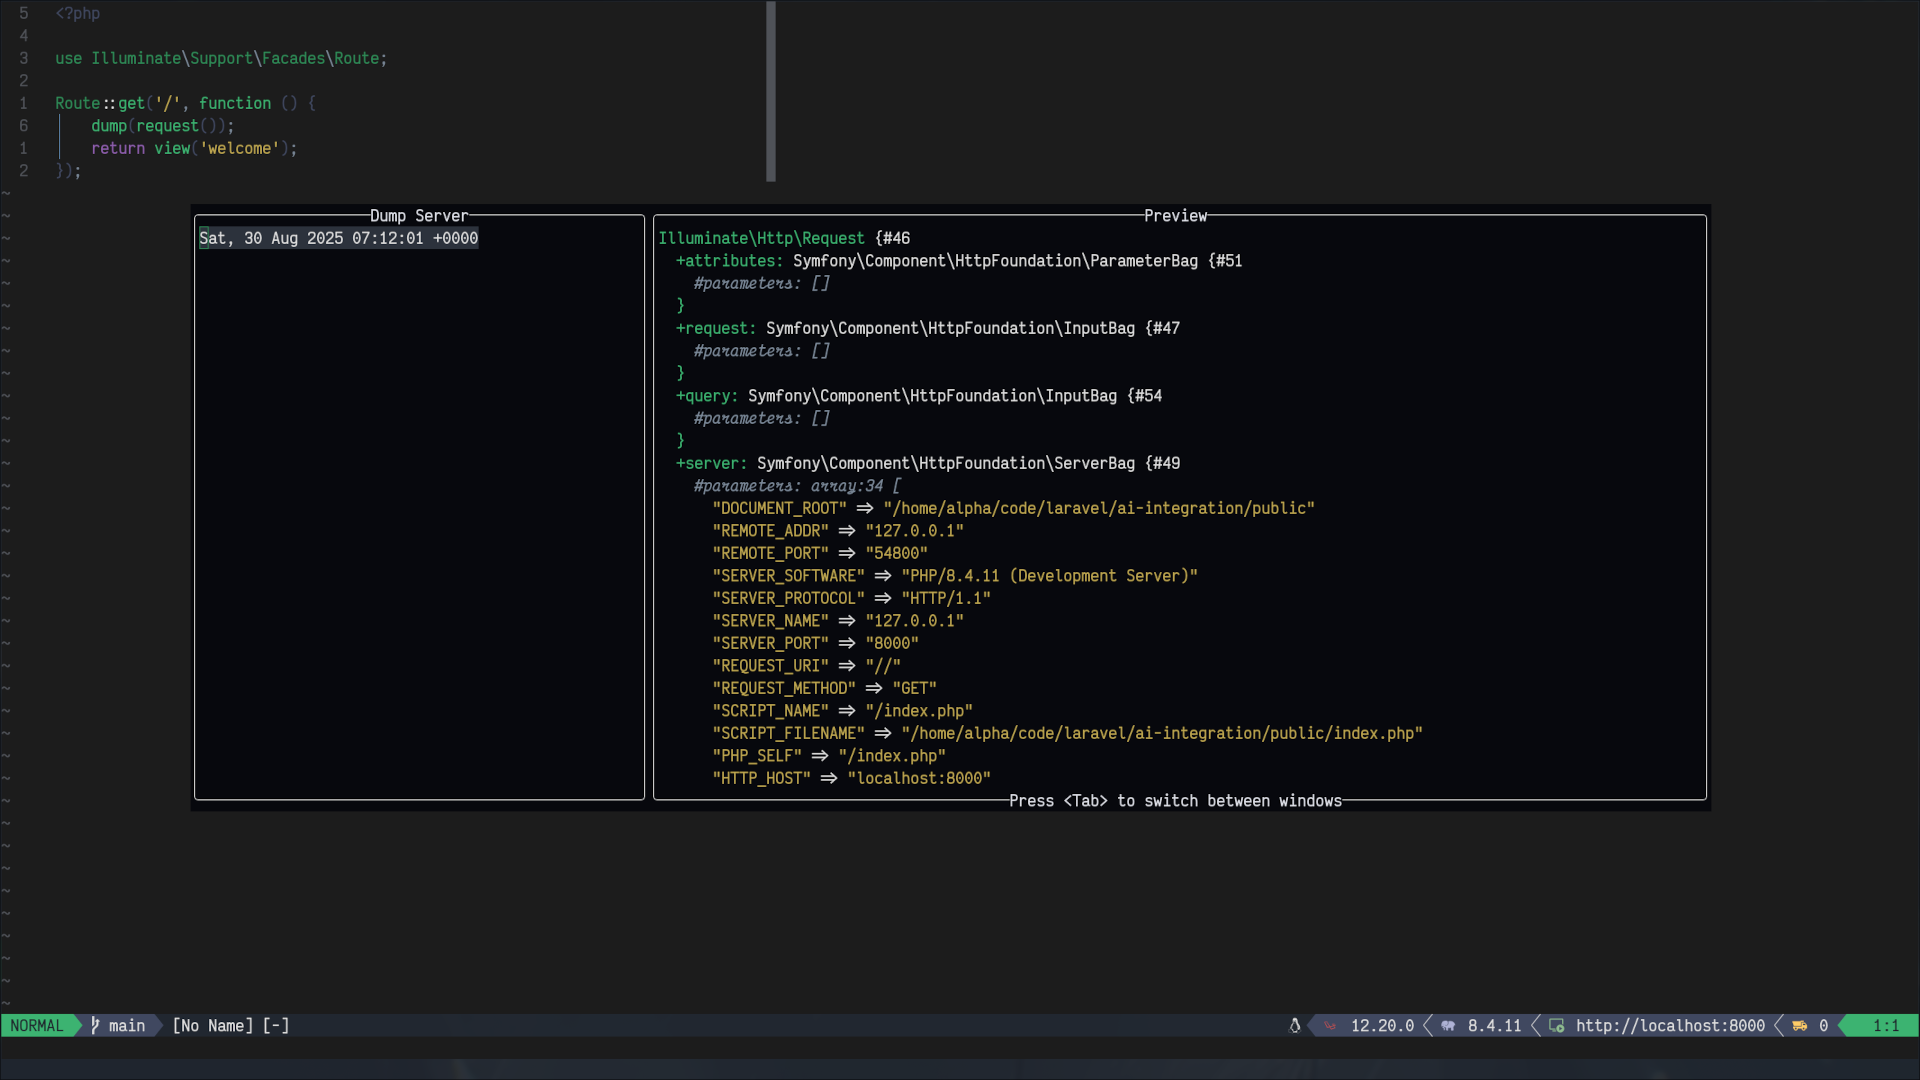Click the git branch icon before main
The width and height of the screenshot is (1920, 1080).
(x=95, y=1026)
